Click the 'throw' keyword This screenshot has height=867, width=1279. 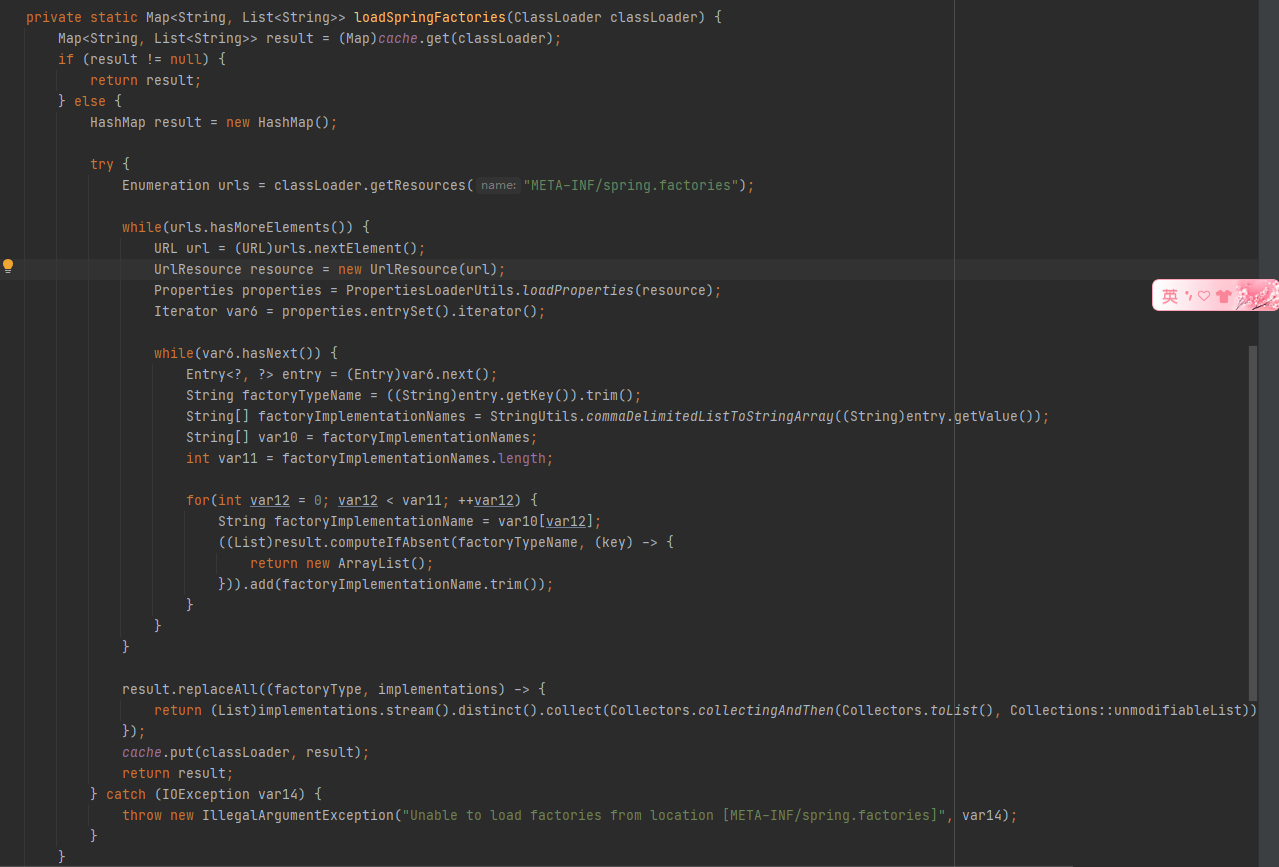point(142,816)
